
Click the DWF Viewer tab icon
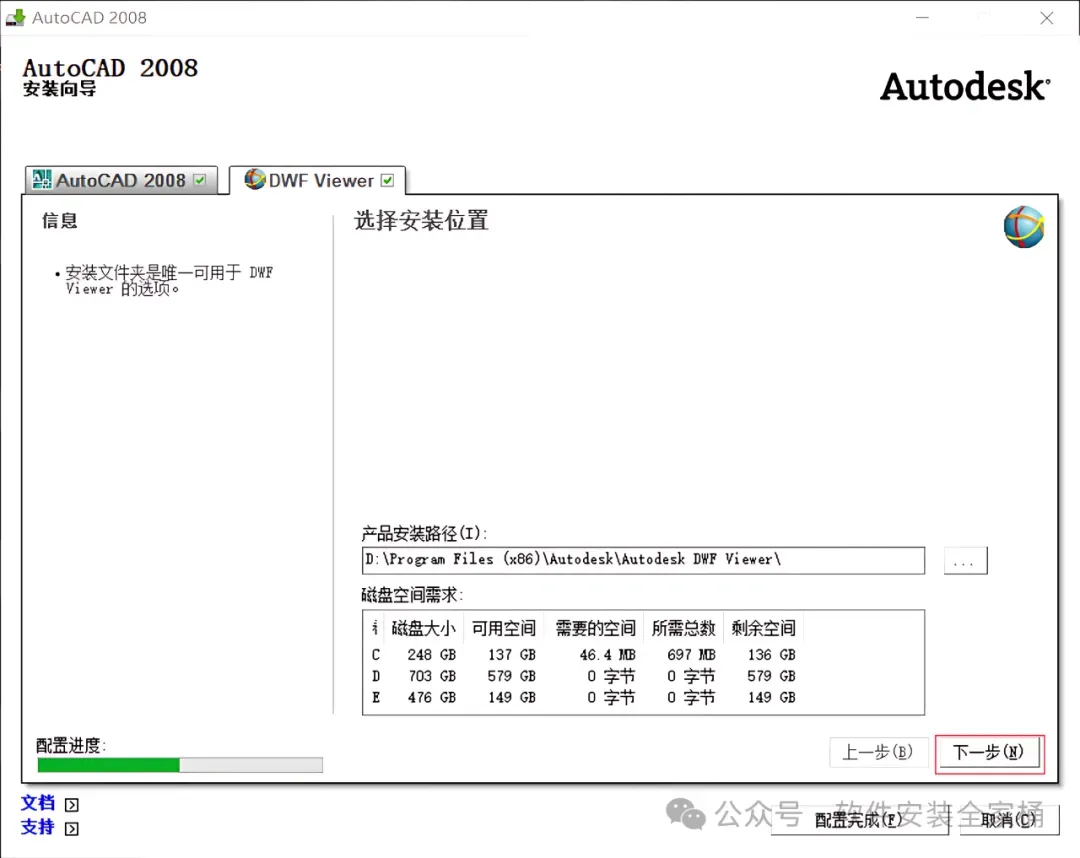255,179
